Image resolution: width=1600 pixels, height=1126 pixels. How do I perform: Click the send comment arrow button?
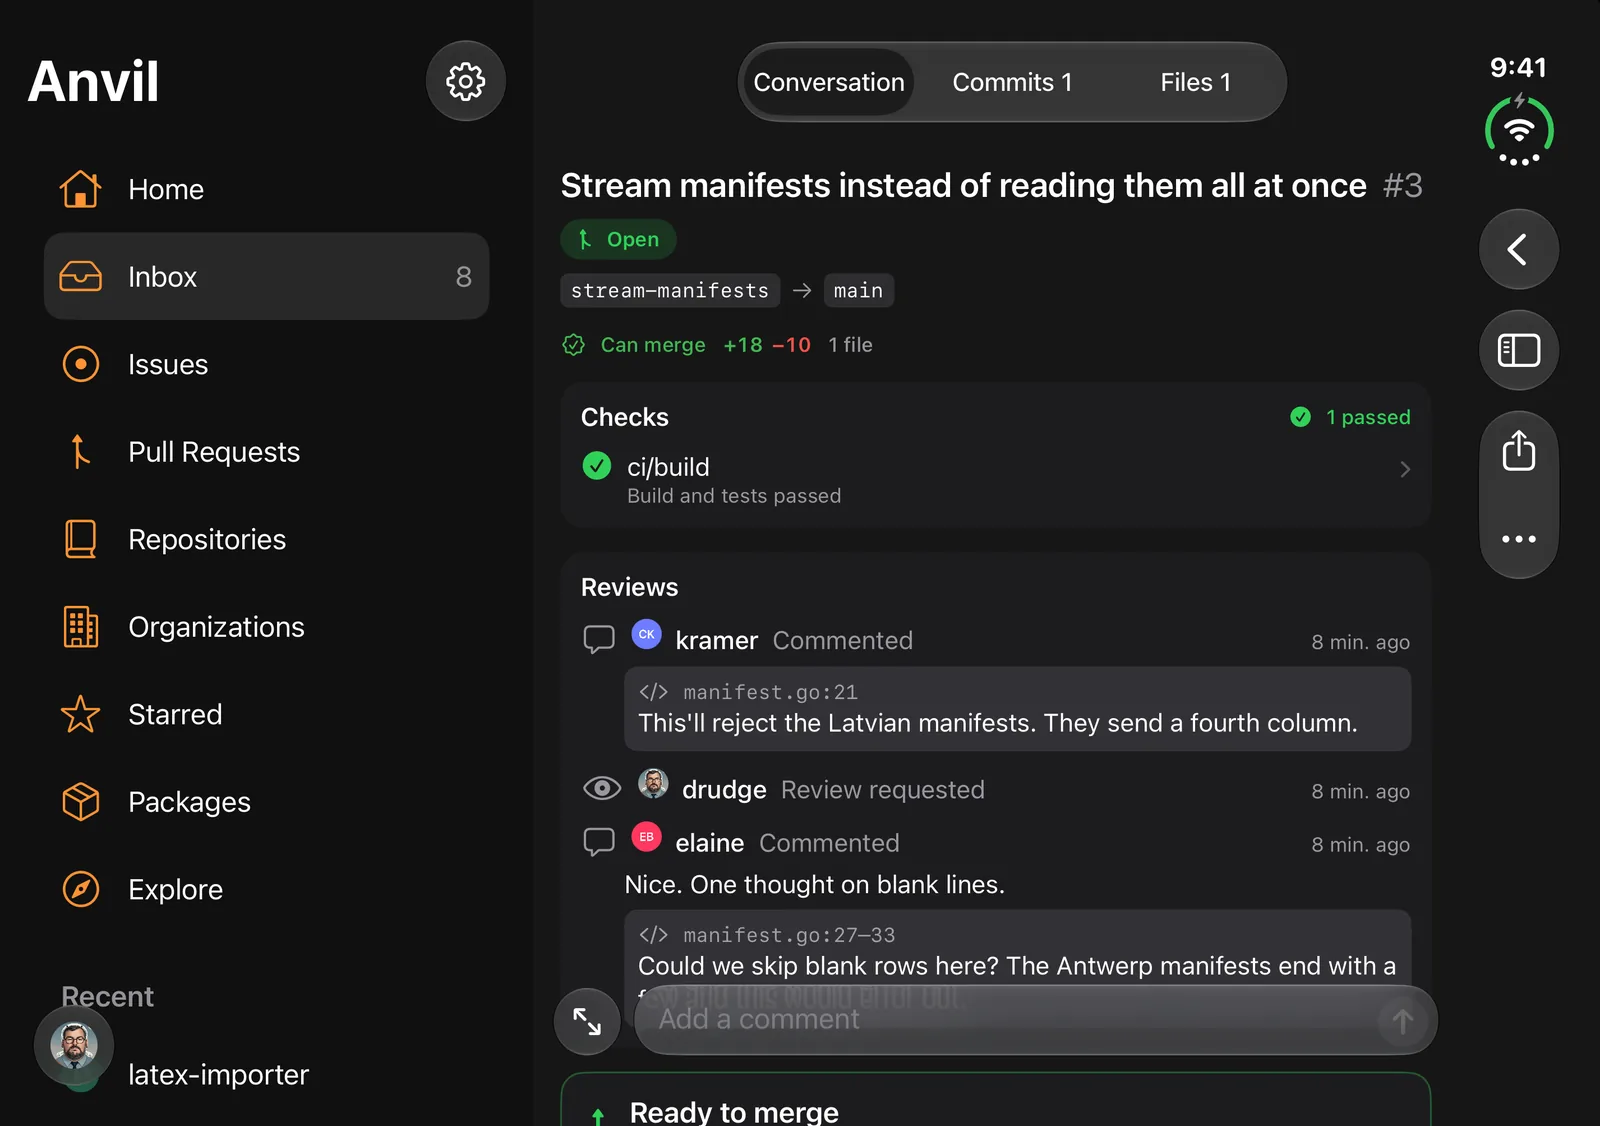coord(1402,1021)
